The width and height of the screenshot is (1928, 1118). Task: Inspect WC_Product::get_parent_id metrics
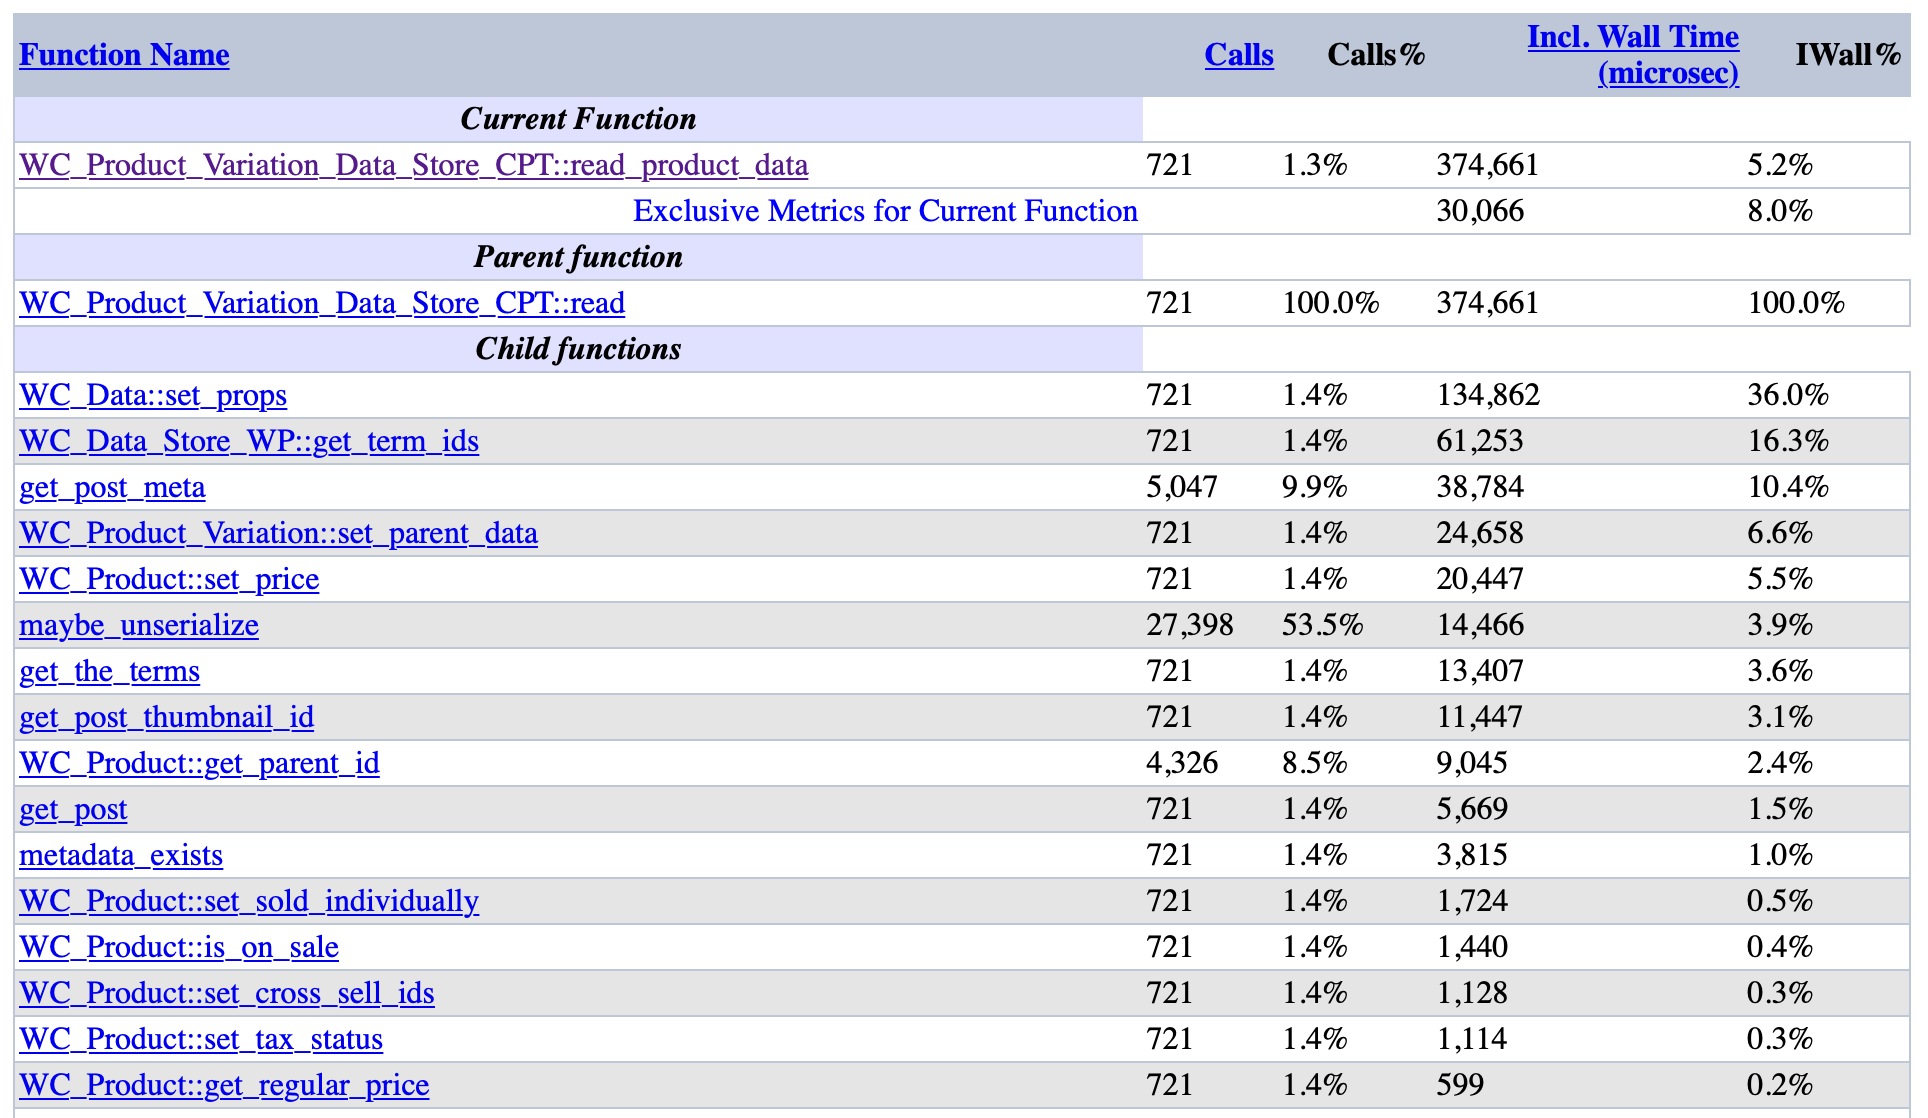[199, 763]
